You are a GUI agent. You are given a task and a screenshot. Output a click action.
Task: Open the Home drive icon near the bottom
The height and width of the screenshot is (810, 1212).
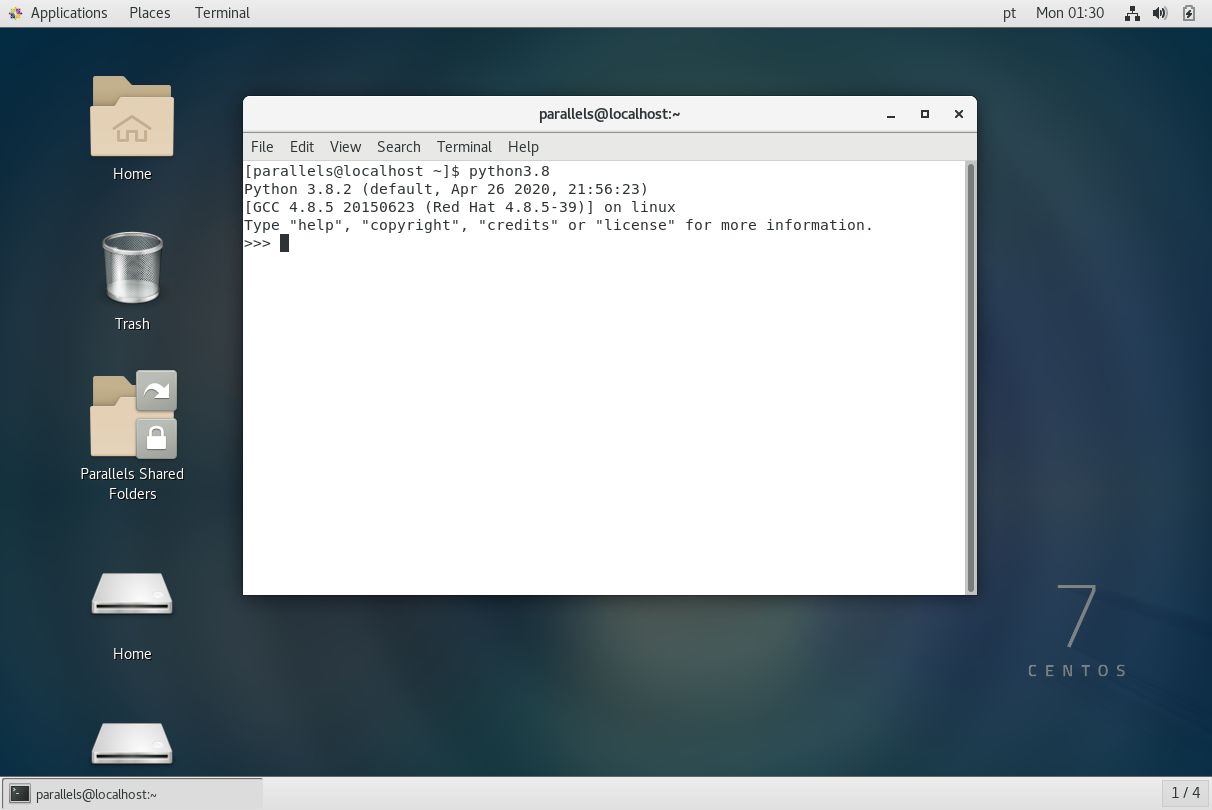click(131, 593)
